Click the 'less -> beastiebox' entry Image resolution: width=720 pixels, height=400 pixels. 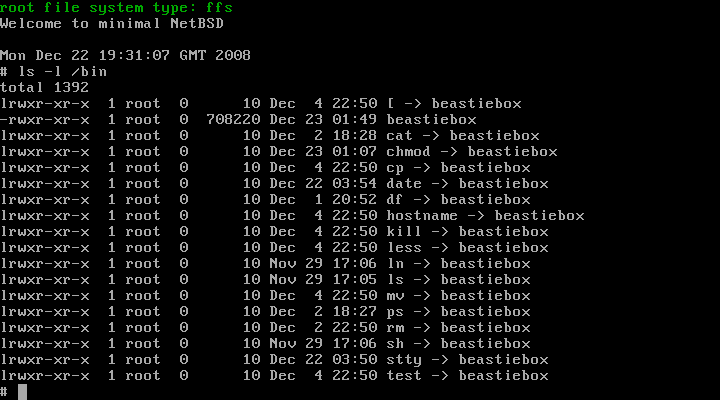point(467,248)
